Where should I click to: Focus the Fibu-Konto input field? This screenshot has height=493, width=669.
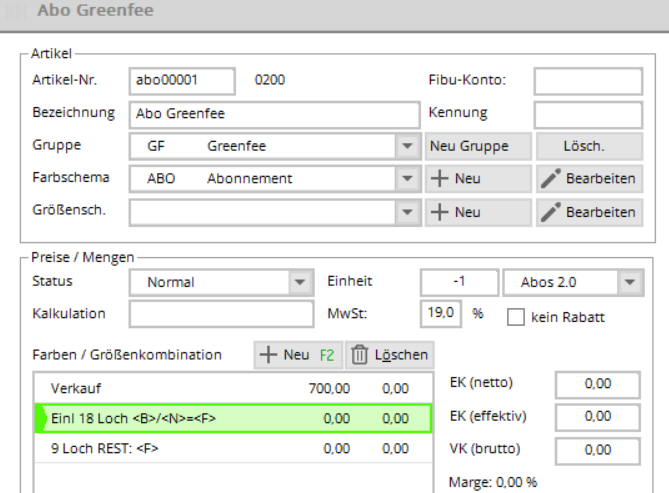[x=587, y=81]
